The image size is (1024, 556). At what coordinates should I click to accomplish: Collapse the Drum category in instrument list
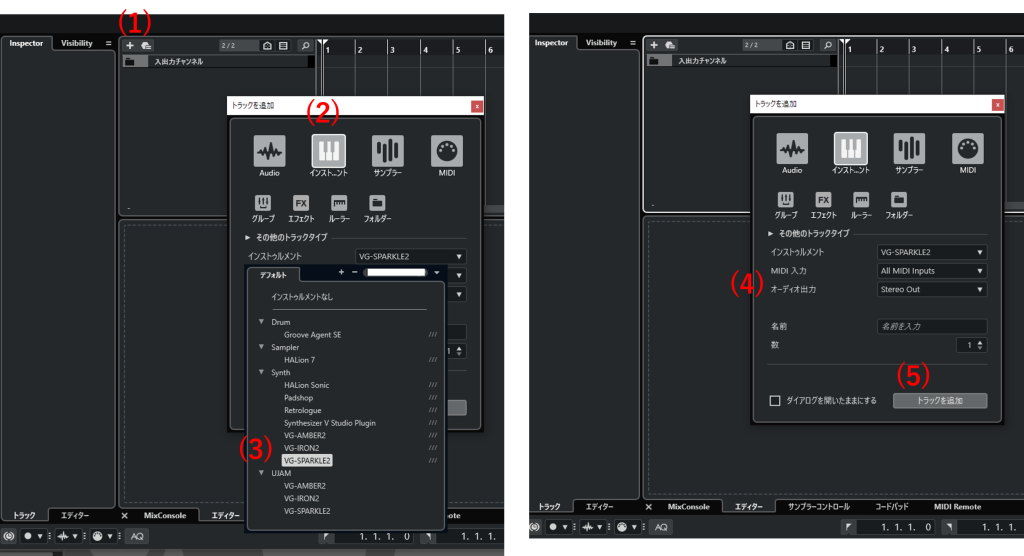tap(262, 322)
